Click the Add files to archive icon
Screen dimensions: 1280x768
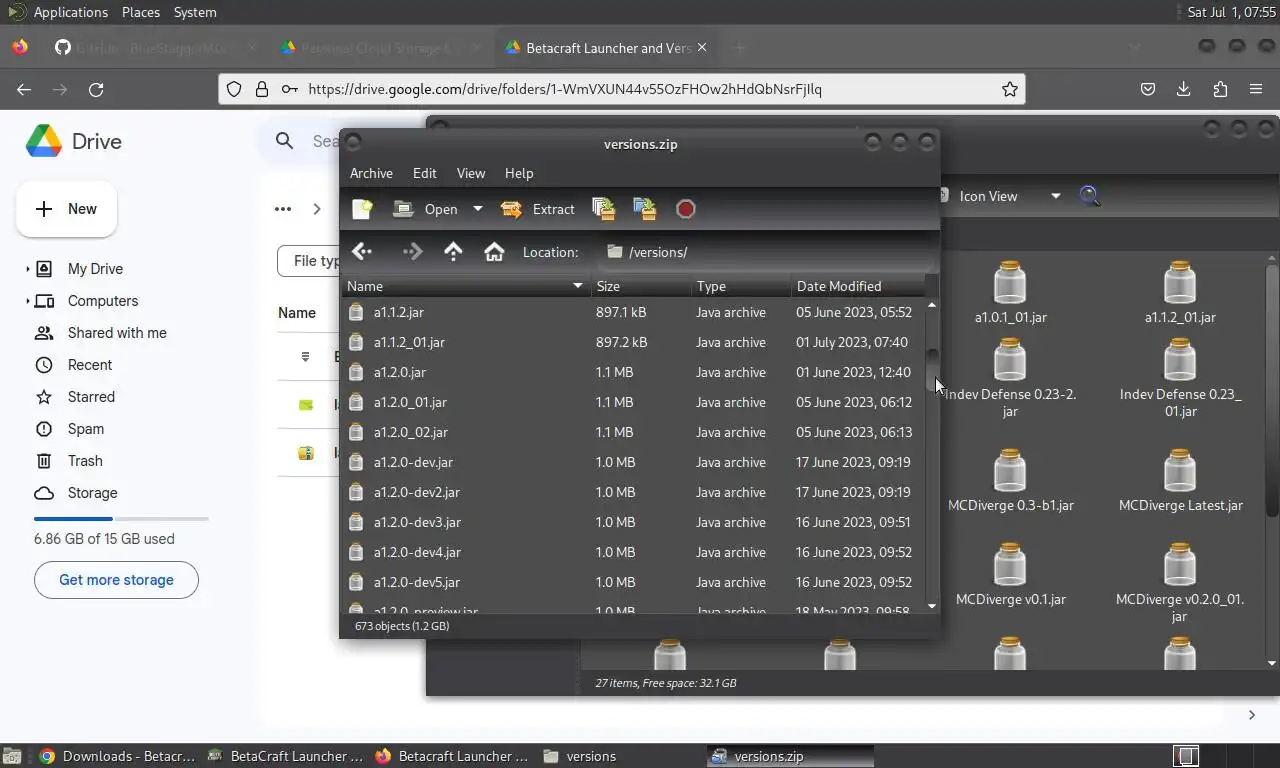click(603, 209)
